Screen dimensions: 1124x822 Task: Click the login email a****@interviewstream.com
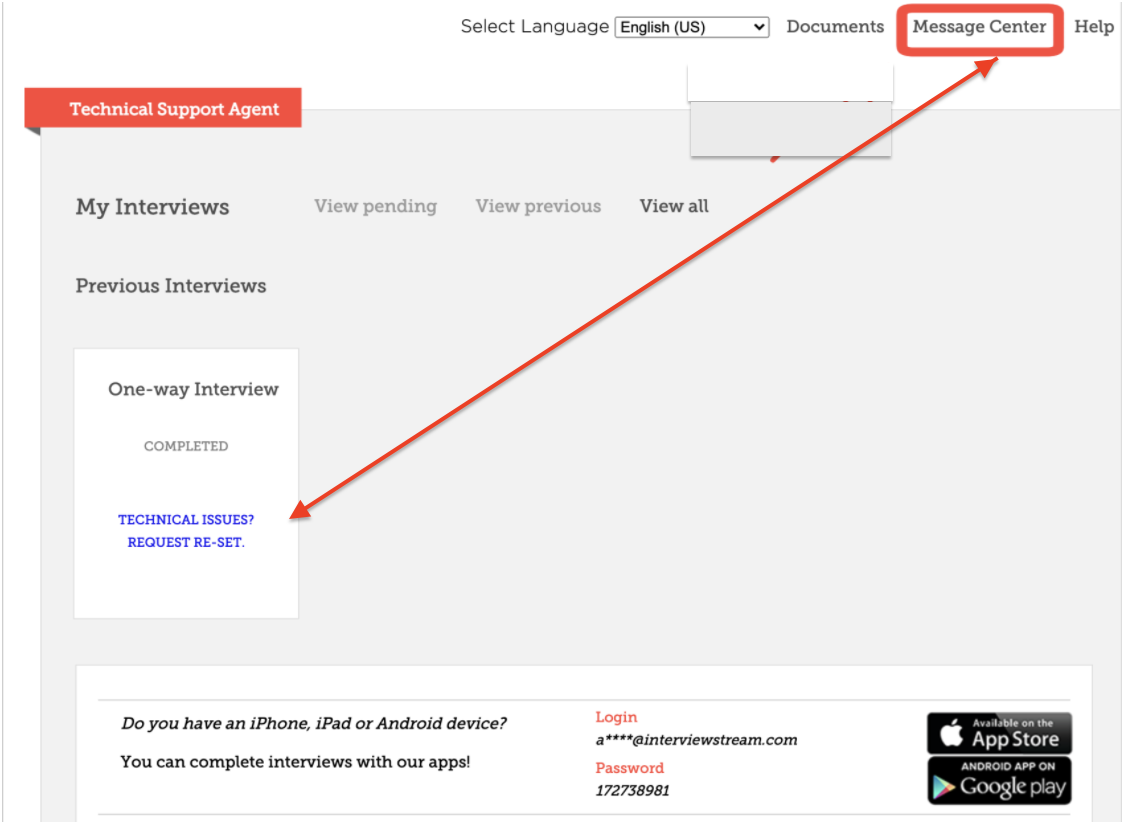(x=696, y=740)
